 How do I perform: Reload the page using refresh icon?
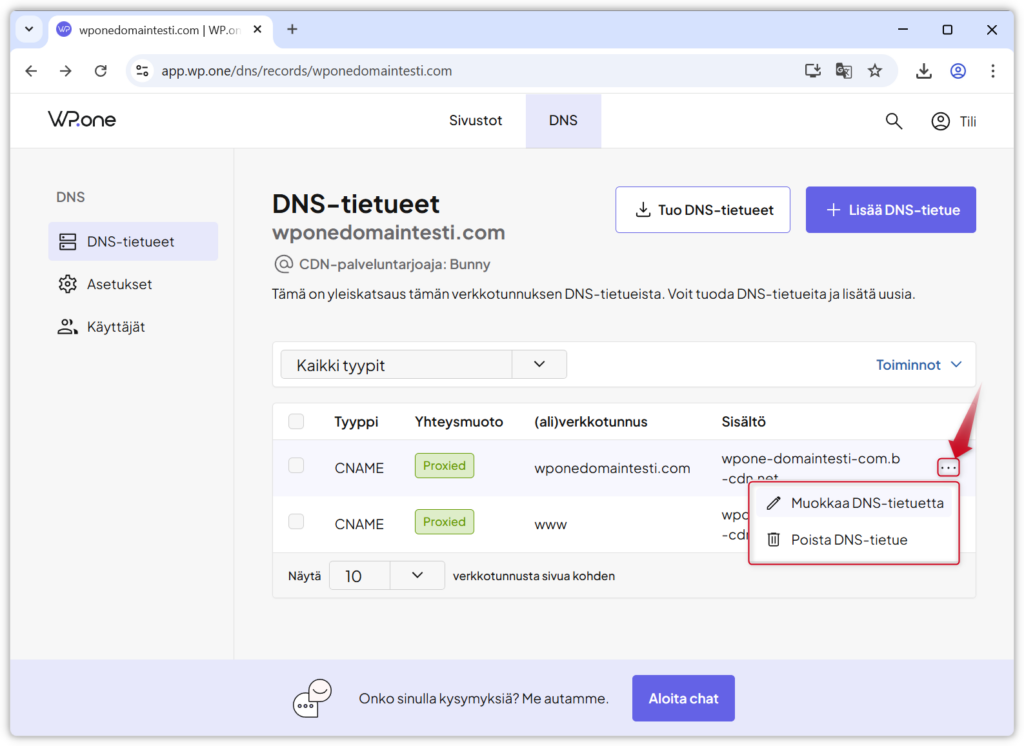pos(100,71)
